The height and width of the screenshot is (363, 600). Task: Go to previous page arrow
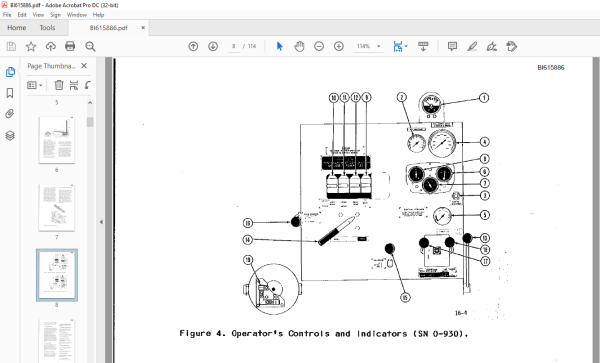pyautogui.click(x=193, y=46)
